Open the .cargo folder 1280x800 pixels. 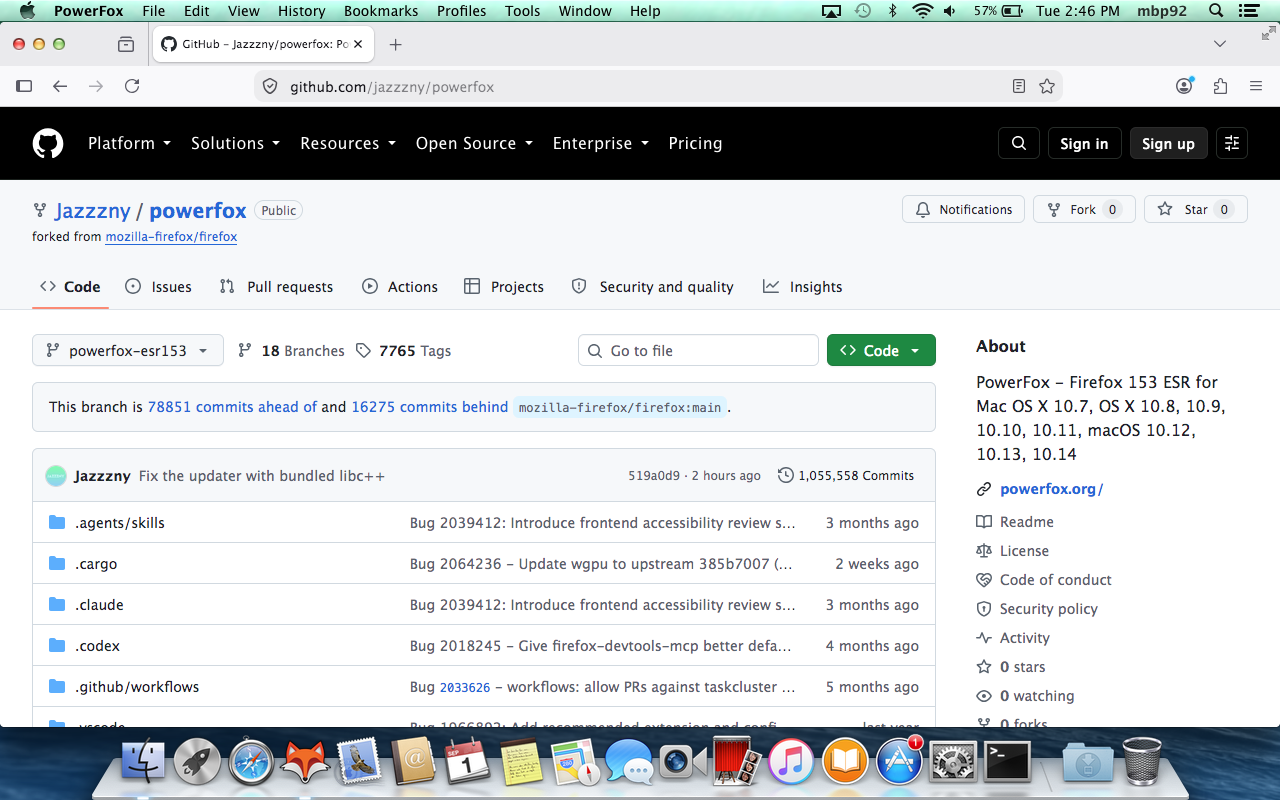[x=96, y=564]
